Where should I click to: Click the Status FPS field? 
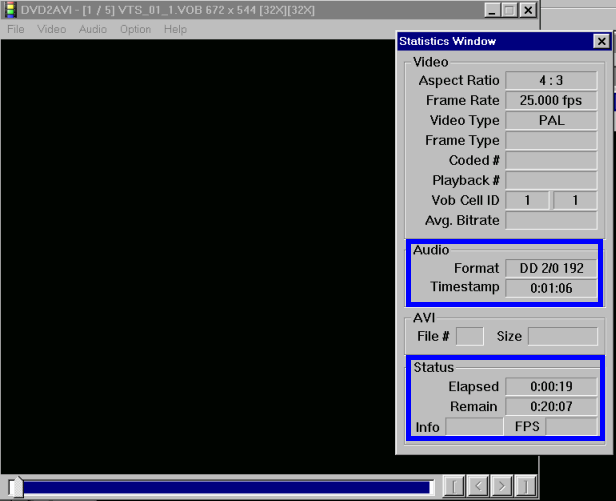tap(571, 426)
